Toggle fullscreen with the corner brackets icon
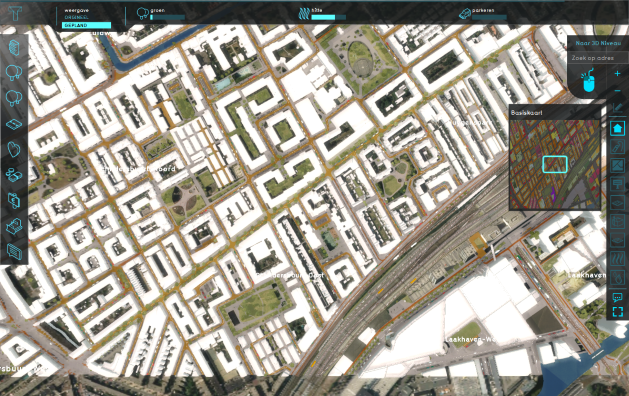The height and width of the screenshot is (396, 629). click(x=618, y=312)
